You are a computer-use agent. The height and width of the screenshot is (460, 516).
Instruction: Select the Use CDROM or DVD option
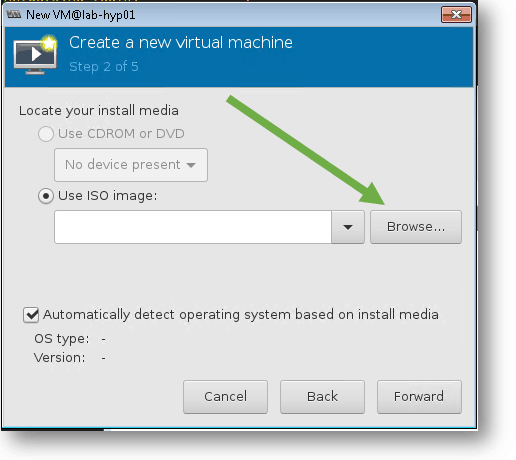[x=46, y=134]
